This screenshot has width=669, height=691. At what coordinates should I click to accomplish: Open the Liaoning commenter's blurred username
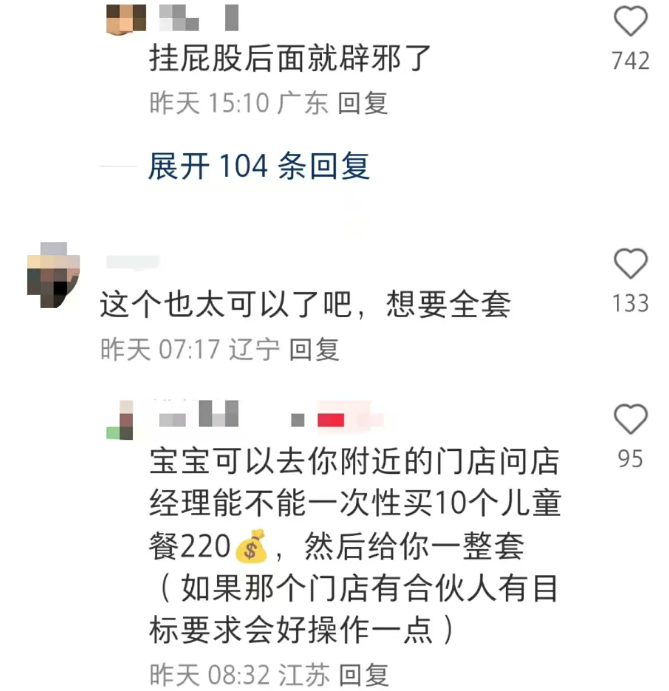(x=133, y=262)
